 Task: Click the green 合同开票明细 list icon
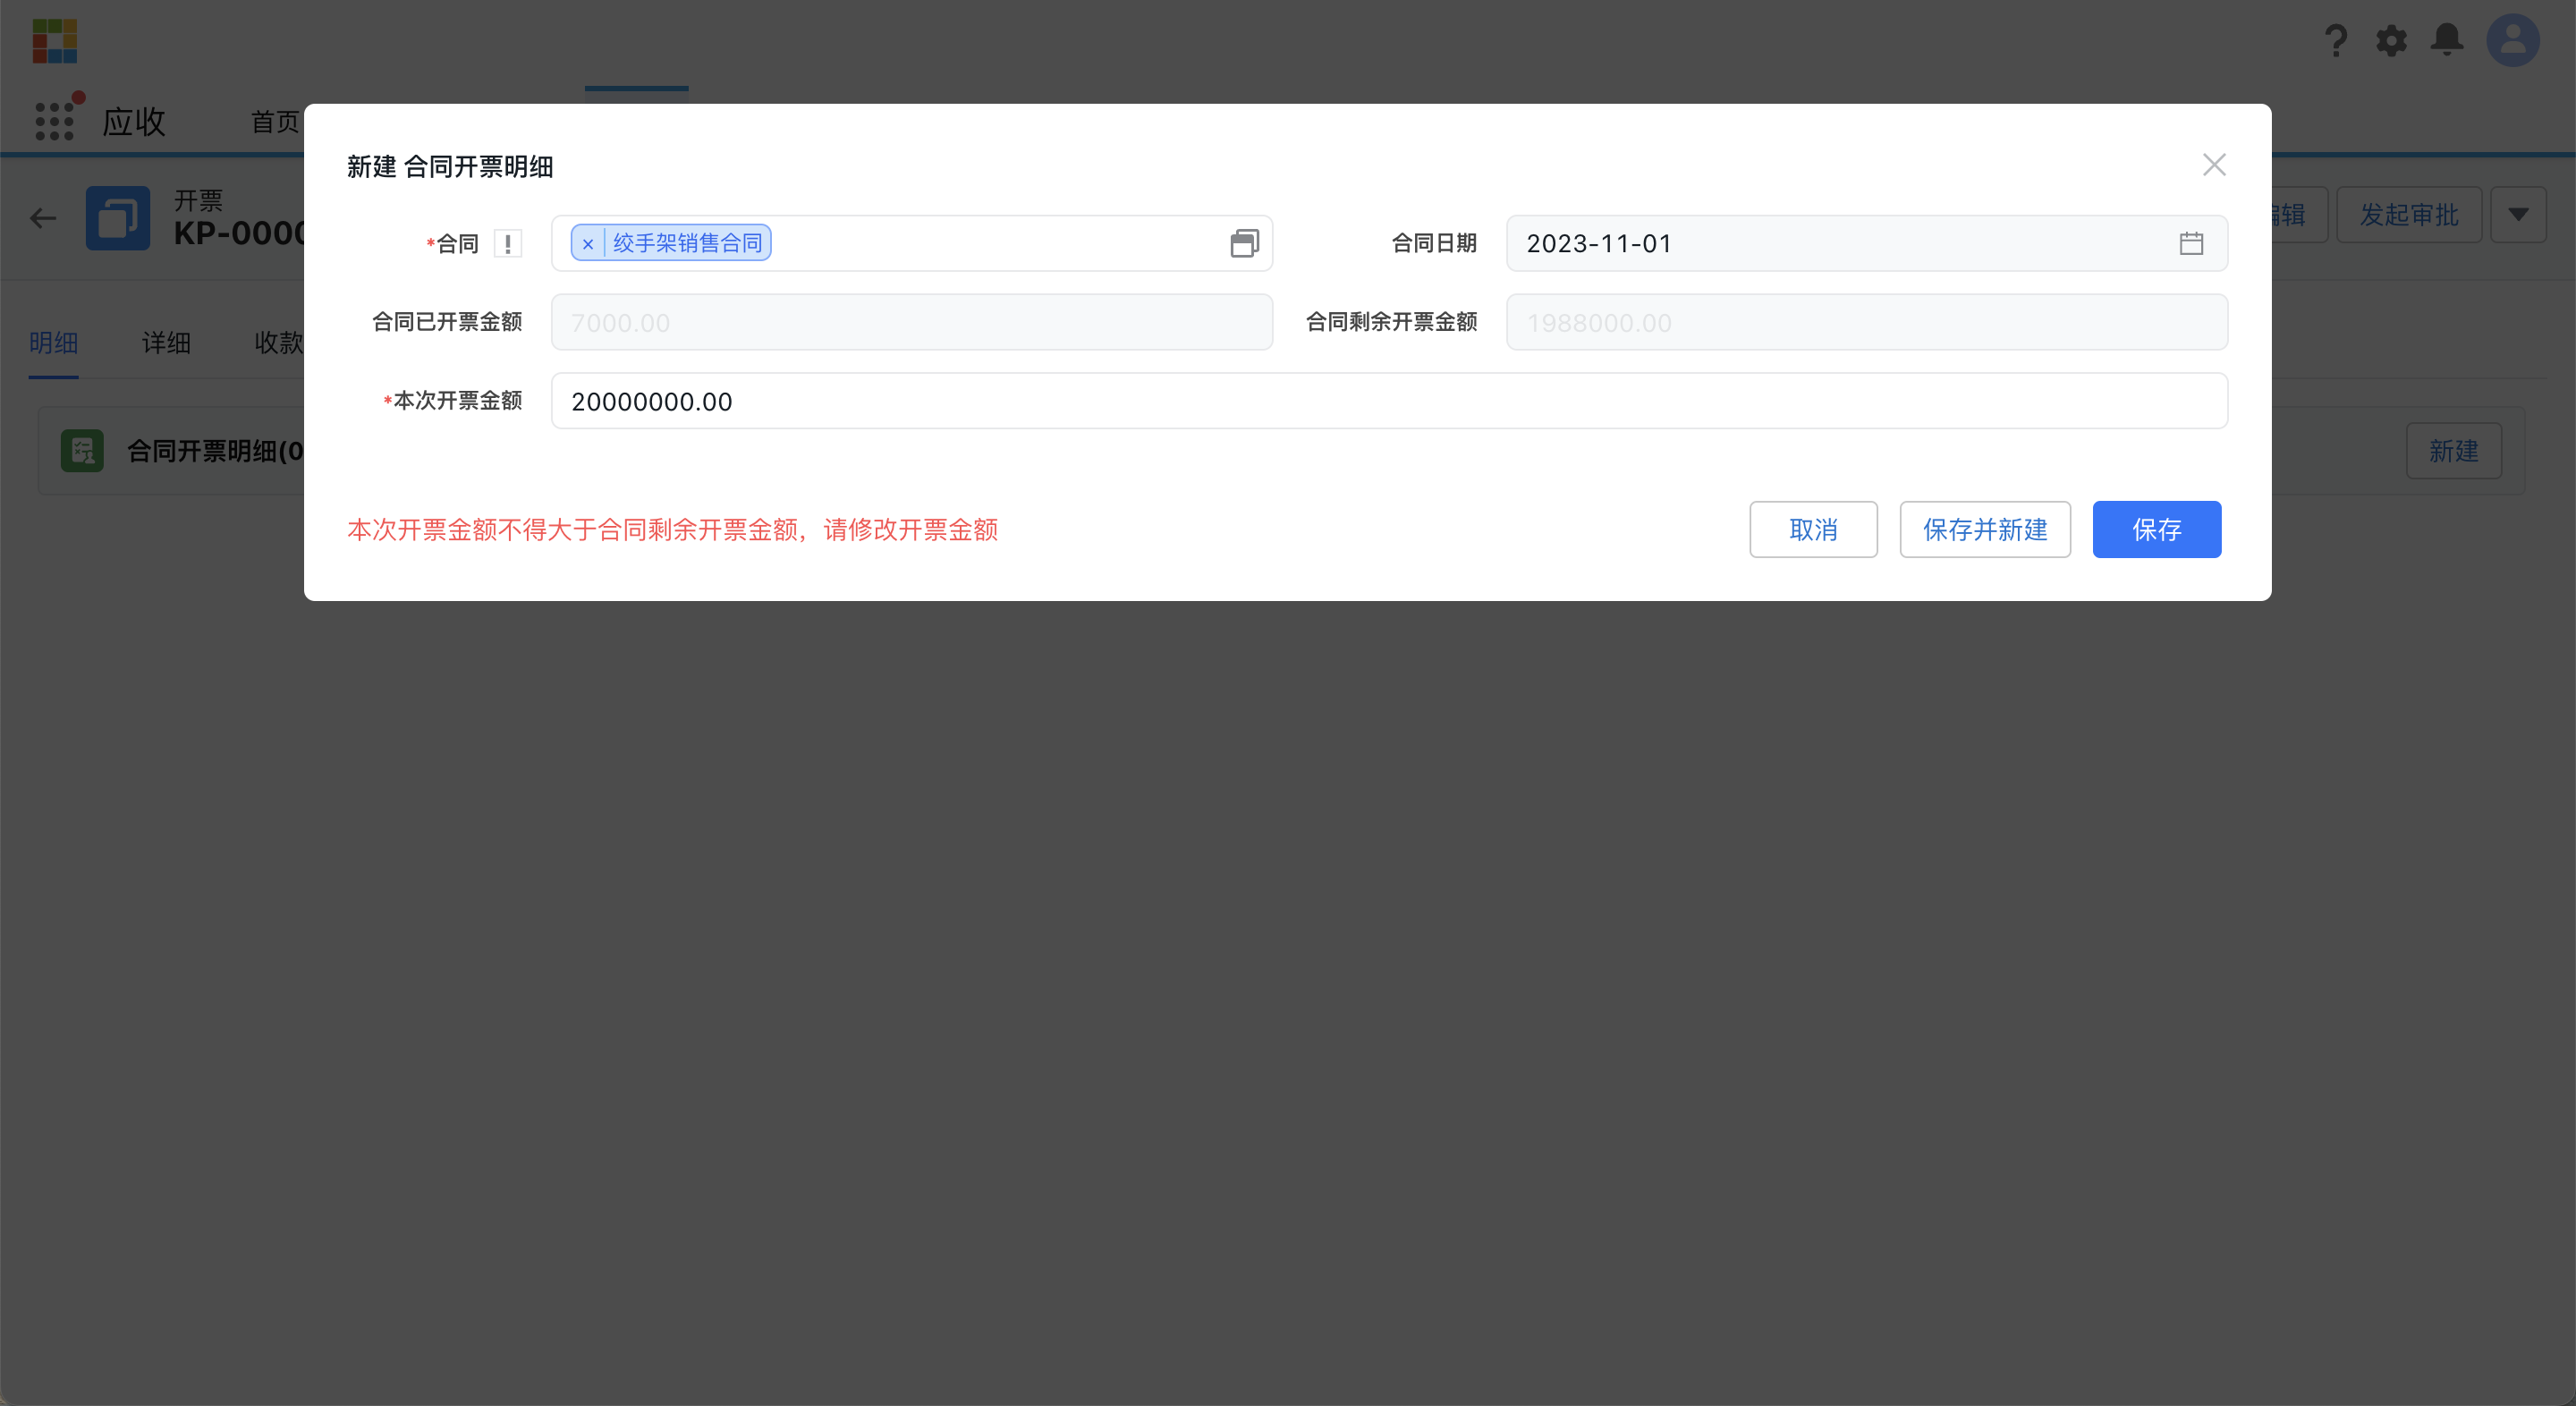pyautogui.click(x=82, y=451)
